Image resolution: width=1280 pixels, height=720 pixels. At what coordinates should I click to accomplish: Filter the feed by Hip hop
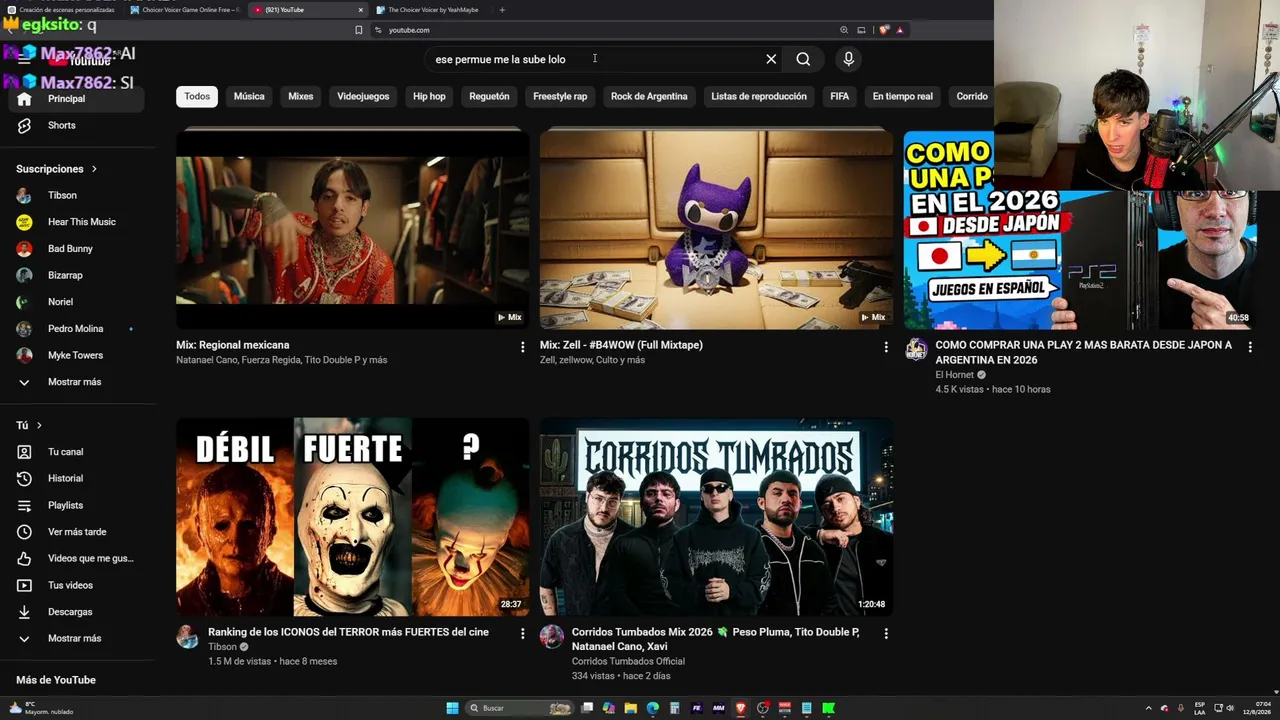(429, 96)
